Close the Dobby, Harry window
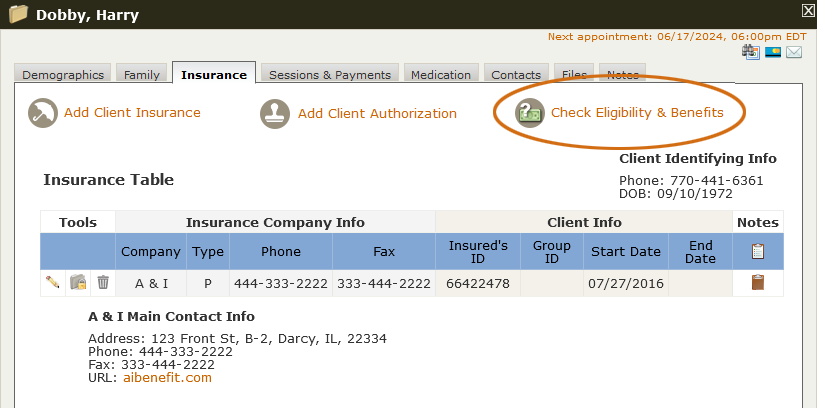The width and height of the screenshot is (817, 408). coord(808,10)
